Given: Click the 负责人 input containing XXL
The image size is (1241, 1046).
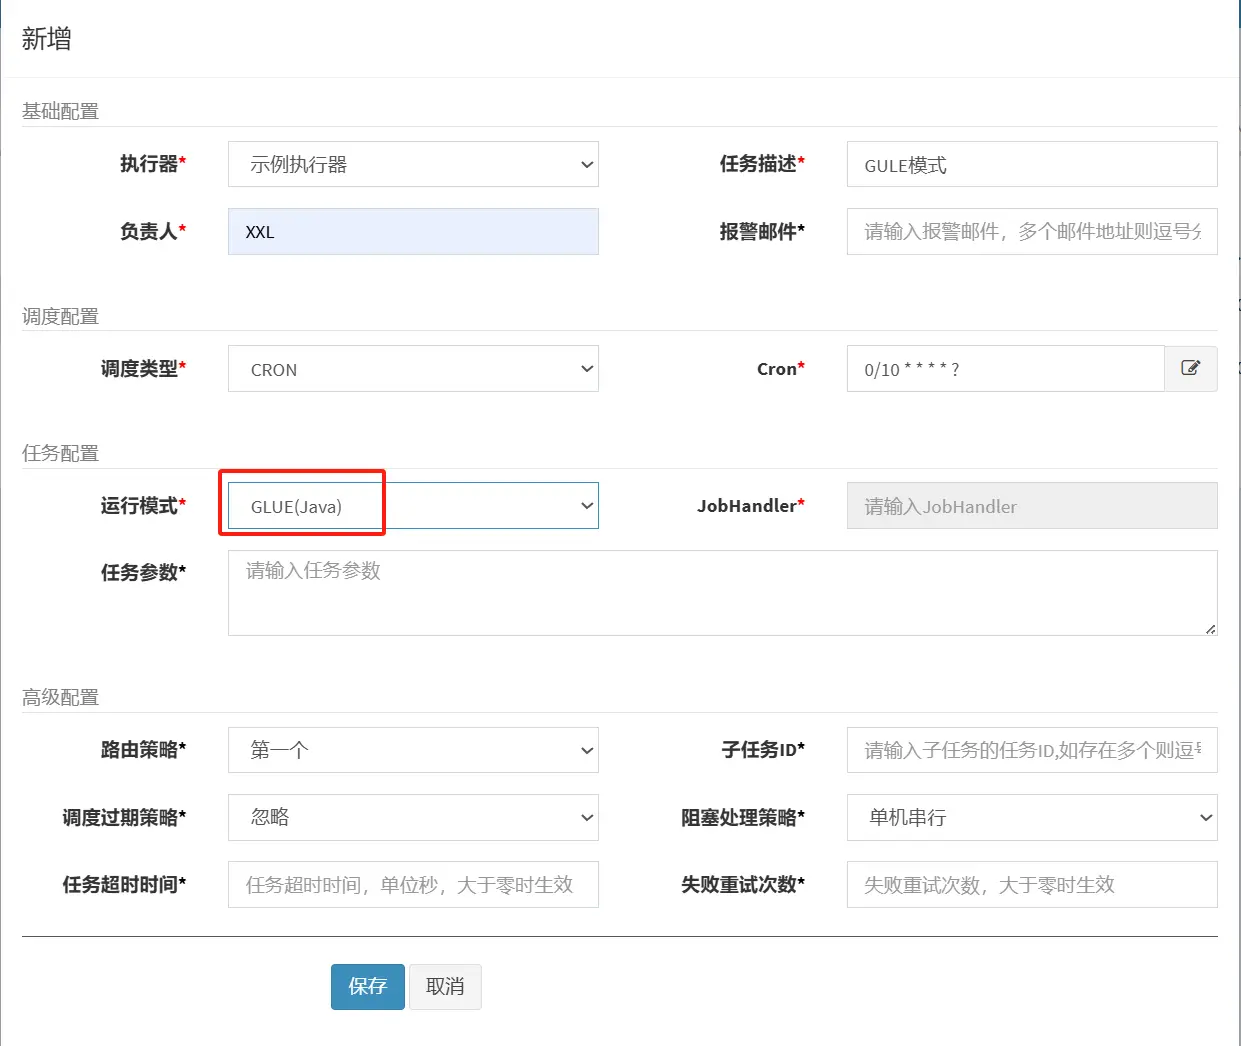Looking at the screenshot, I should tap(412, 232).
